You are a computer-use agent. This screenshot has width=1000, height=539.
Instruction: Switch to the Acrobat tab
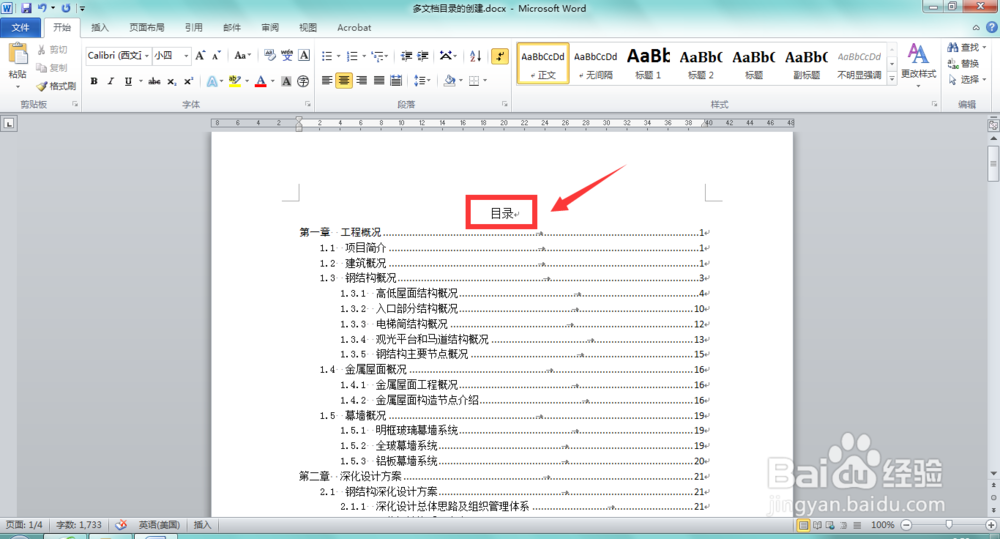tap(354, 27)
